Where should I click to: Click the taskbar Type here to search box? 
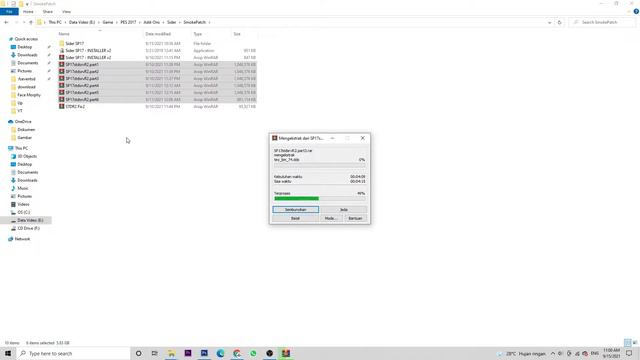tap(73, 353)
